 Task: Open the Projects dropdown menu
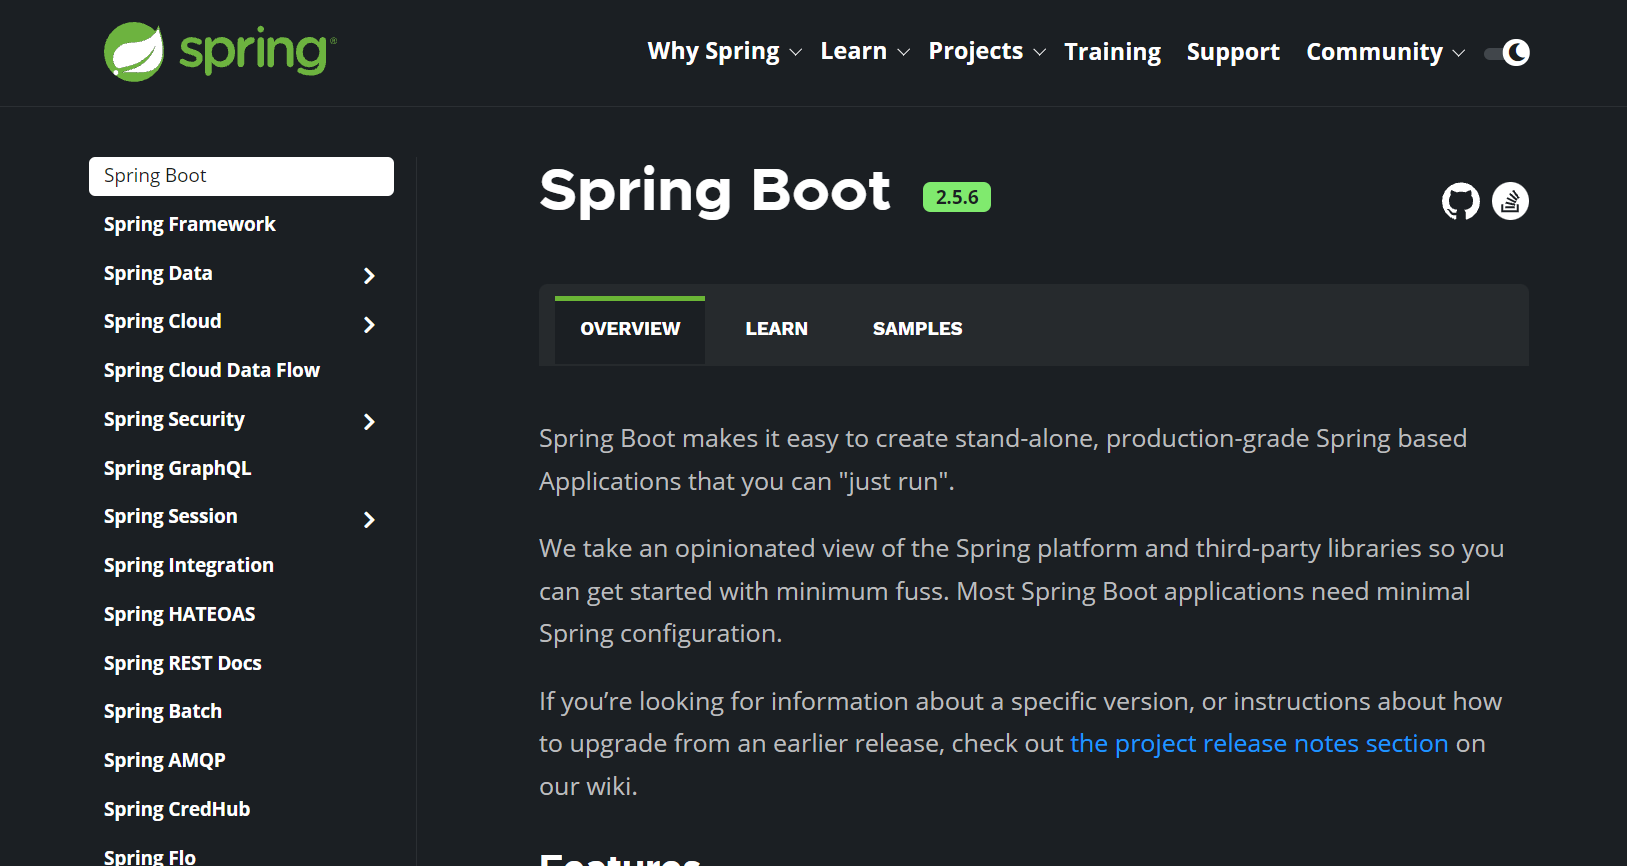(987, 51)
